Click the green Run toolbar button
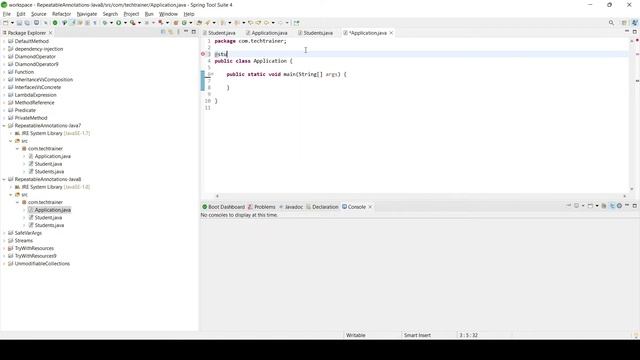 [118, 23]
